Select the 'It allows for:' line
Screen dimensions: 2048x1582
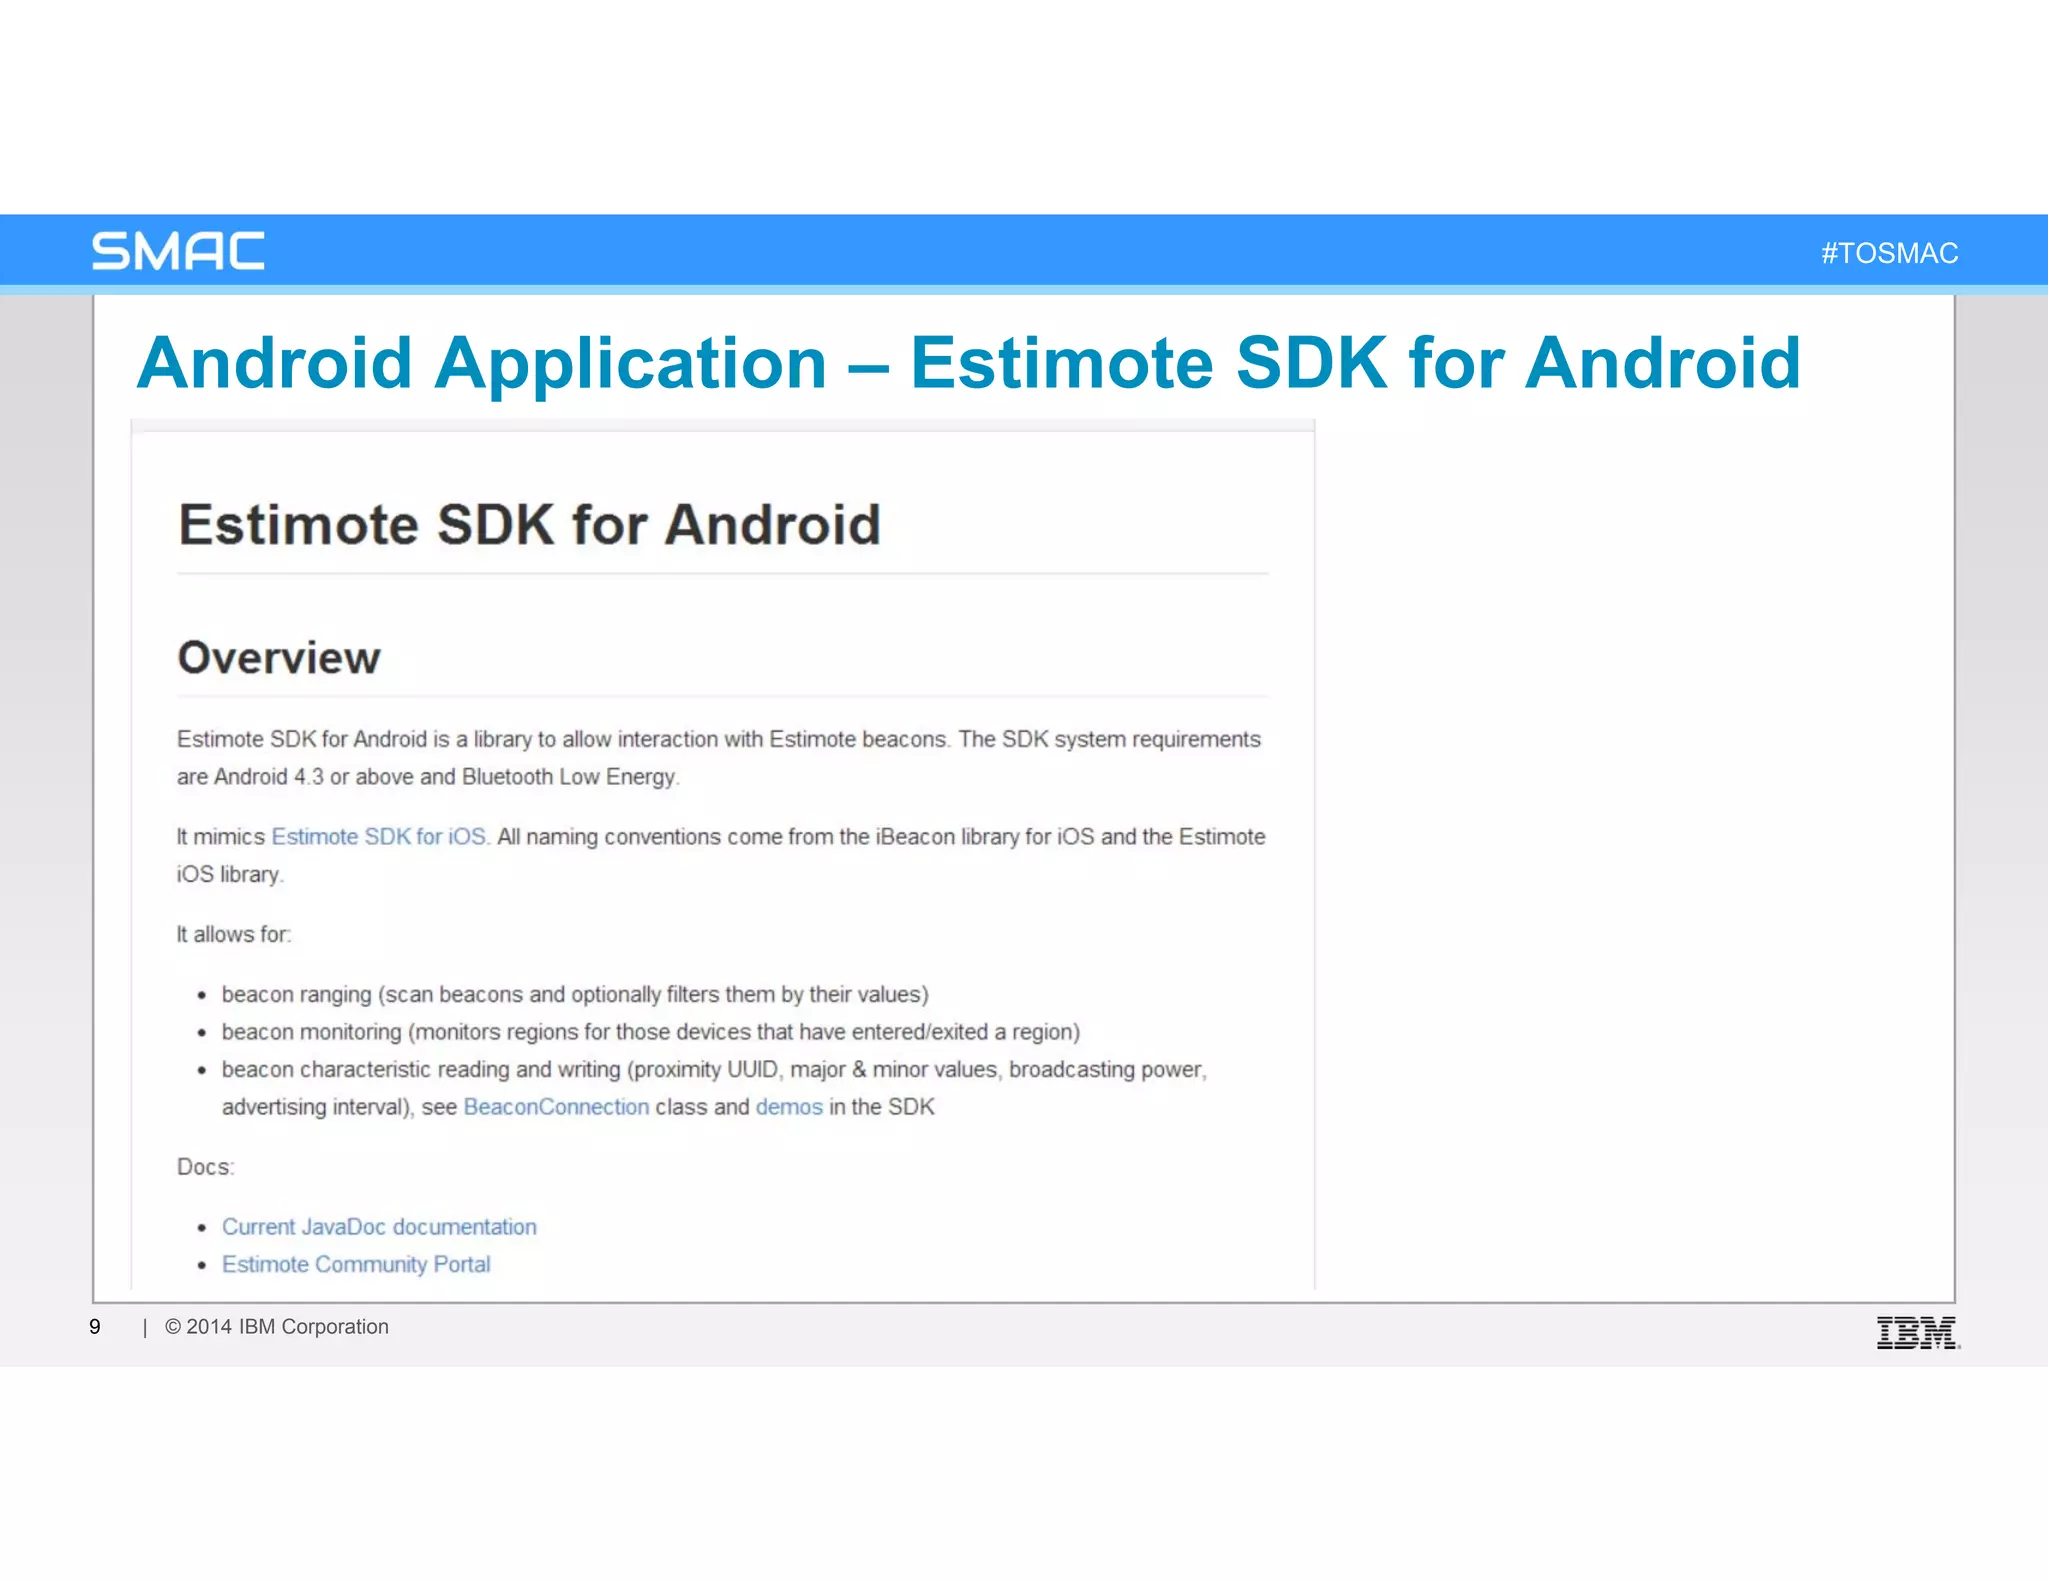coord(234,934)
